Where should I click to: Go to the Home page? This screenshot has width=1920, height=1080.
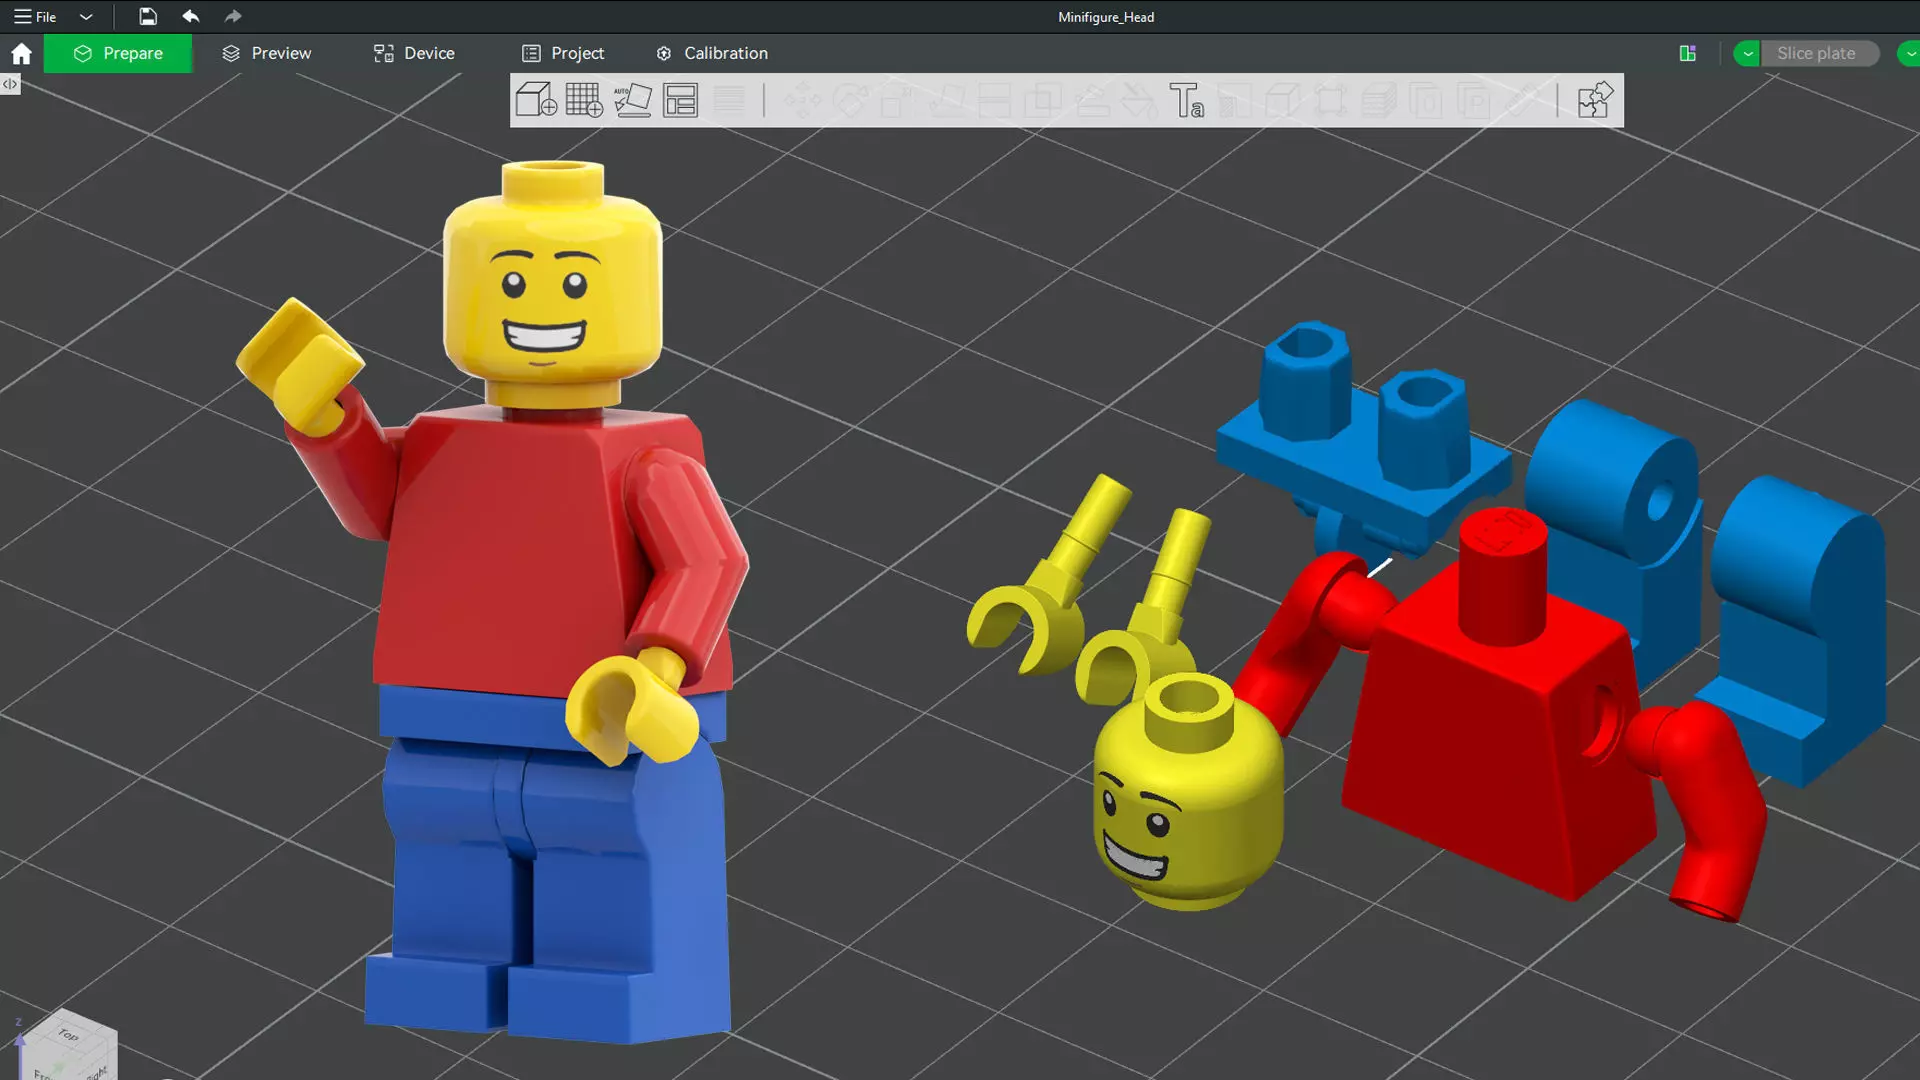[x=21, y=53]
